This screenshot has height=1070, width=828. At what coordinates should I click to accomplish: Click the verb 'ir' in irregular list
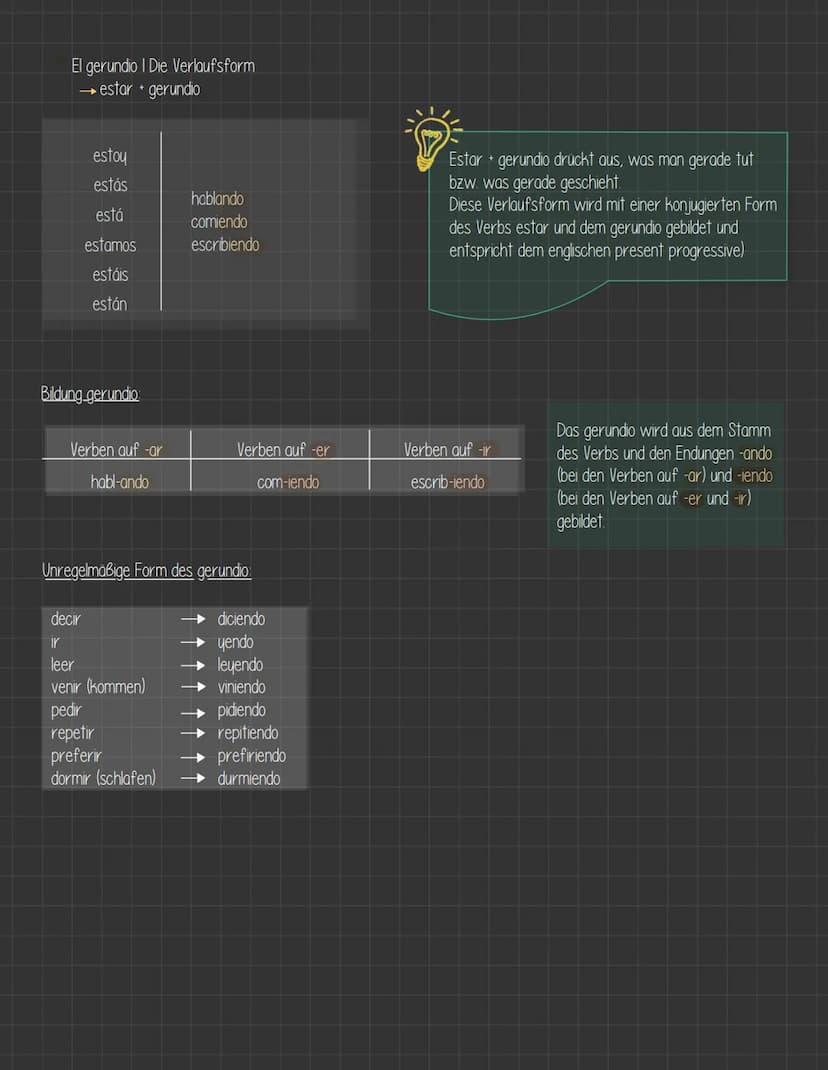click(x=55, y=642)
